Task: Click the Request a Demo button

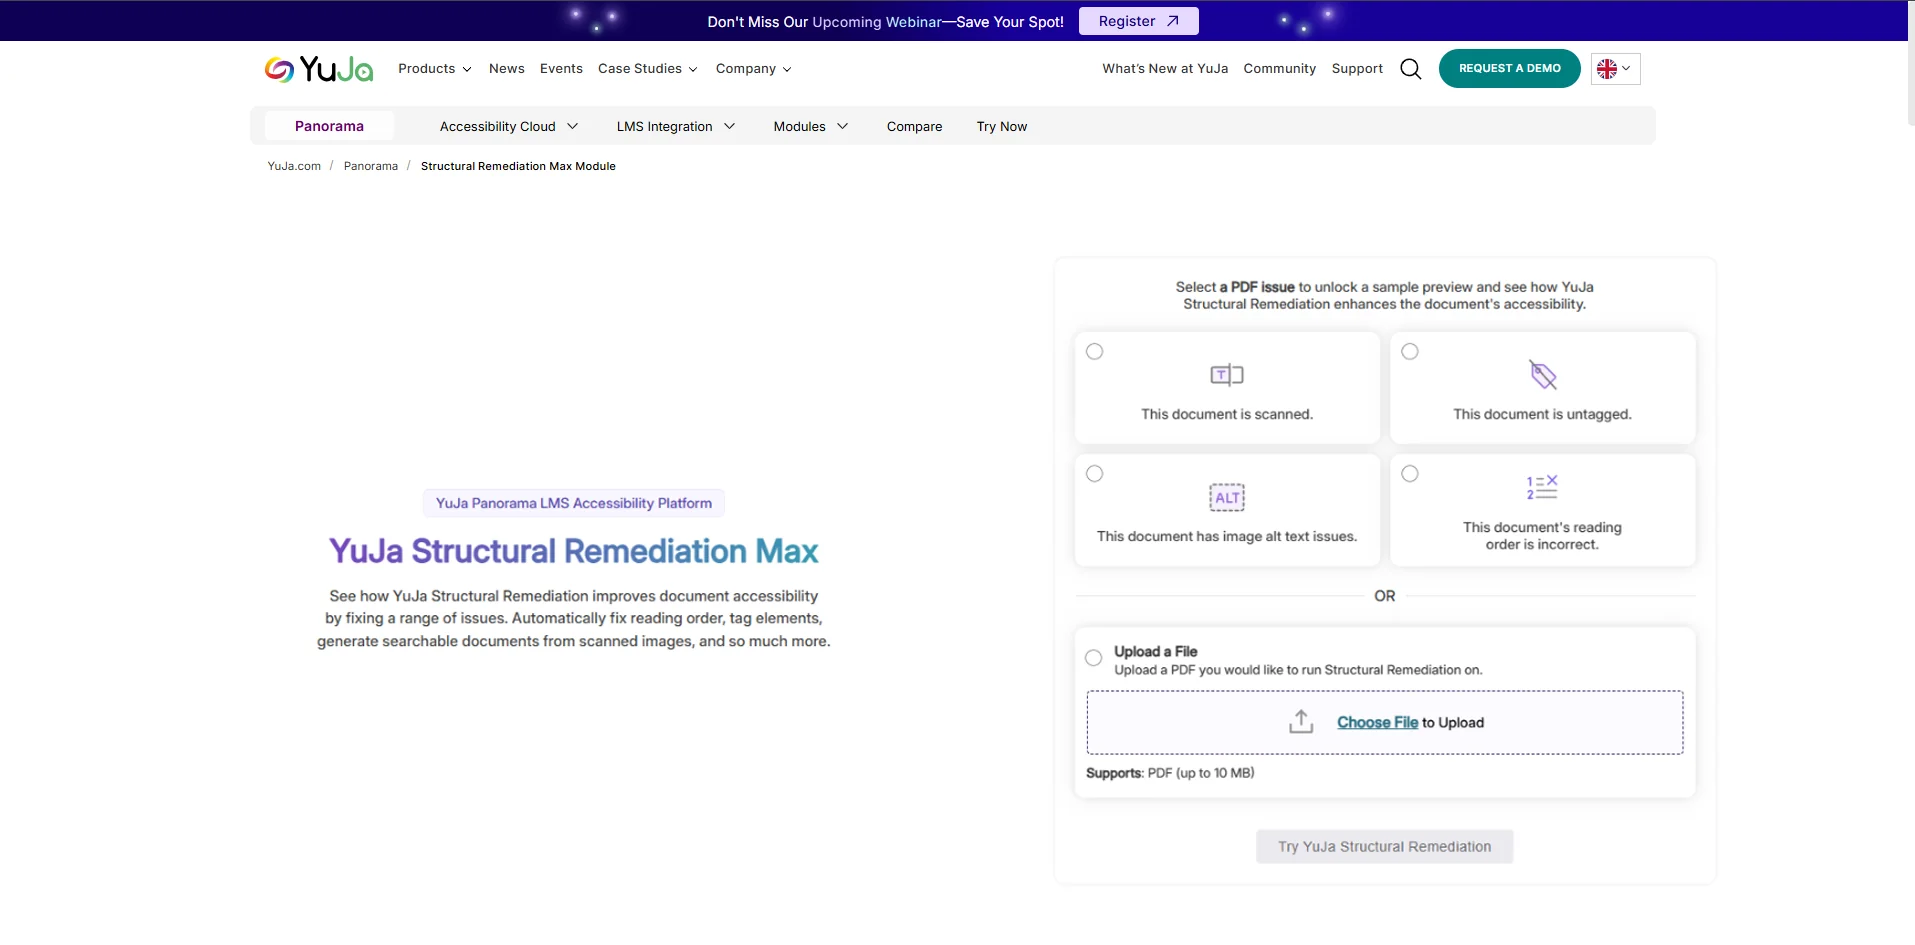Action: [1509, 69]
